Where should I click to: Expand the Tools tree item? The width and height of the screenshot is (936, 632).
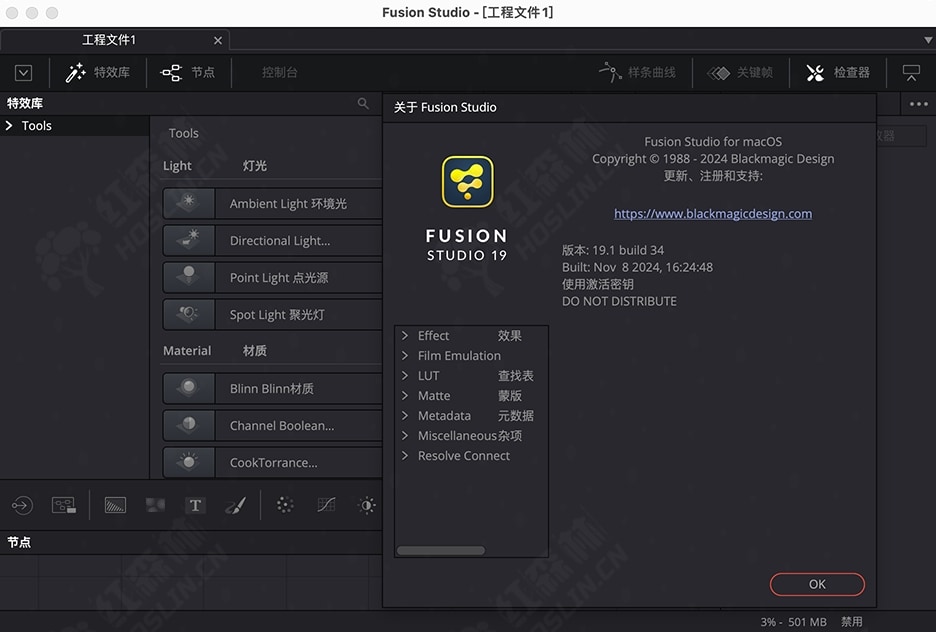point(9,125)
